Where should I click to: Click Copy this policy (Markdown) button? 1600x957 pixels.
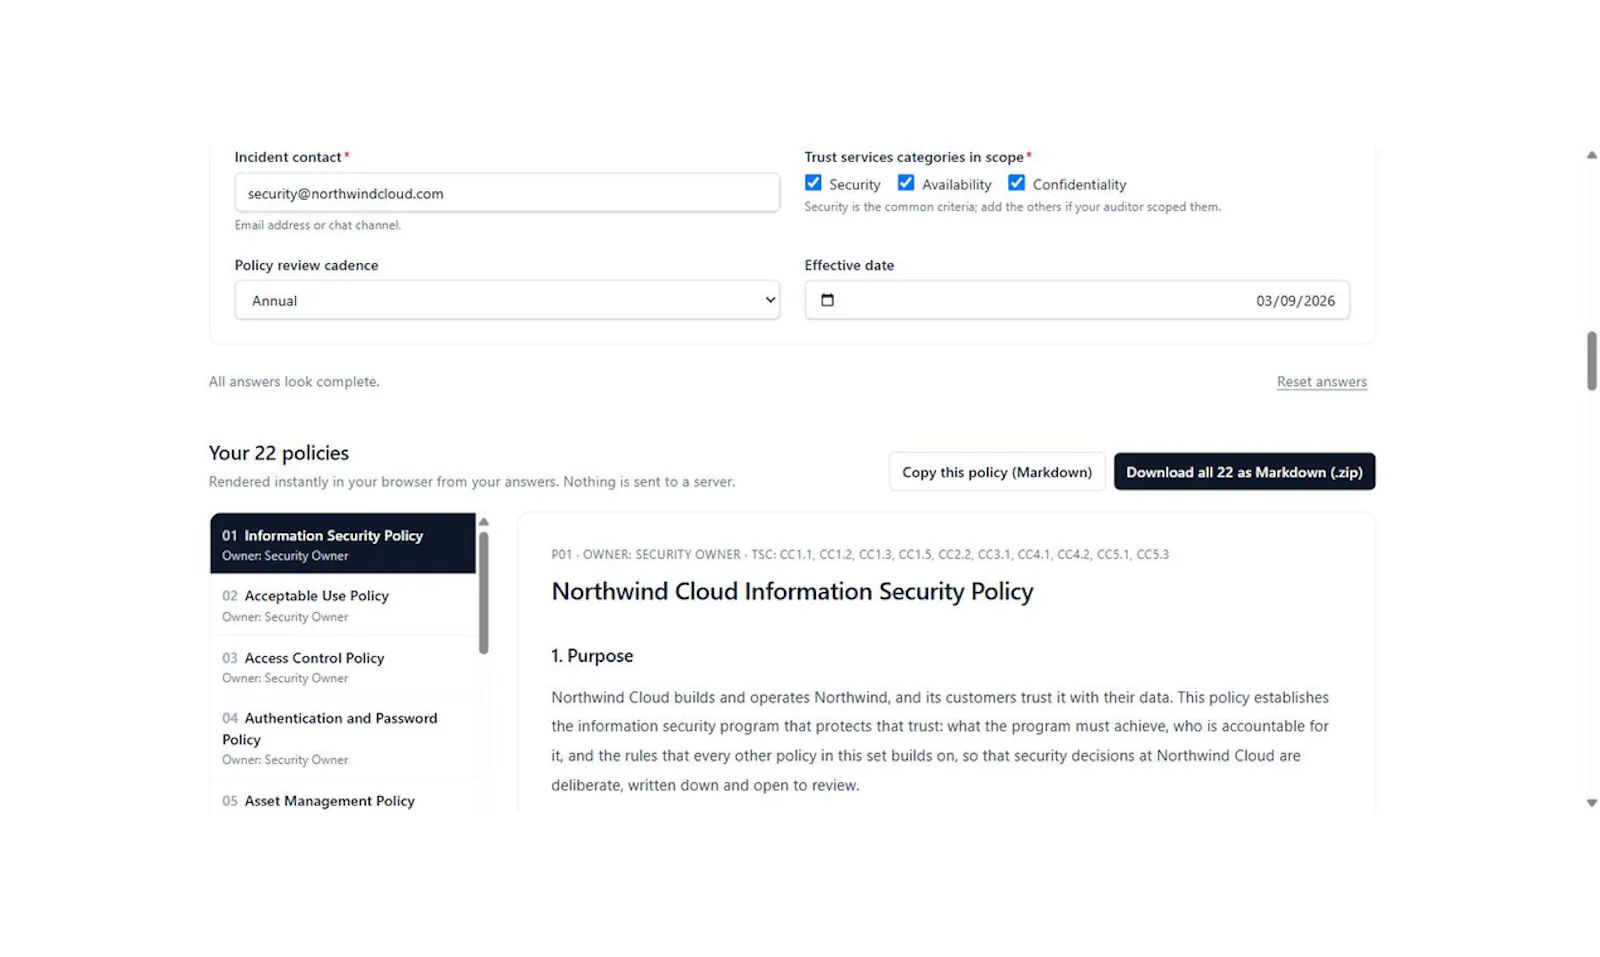click(997, 472)
